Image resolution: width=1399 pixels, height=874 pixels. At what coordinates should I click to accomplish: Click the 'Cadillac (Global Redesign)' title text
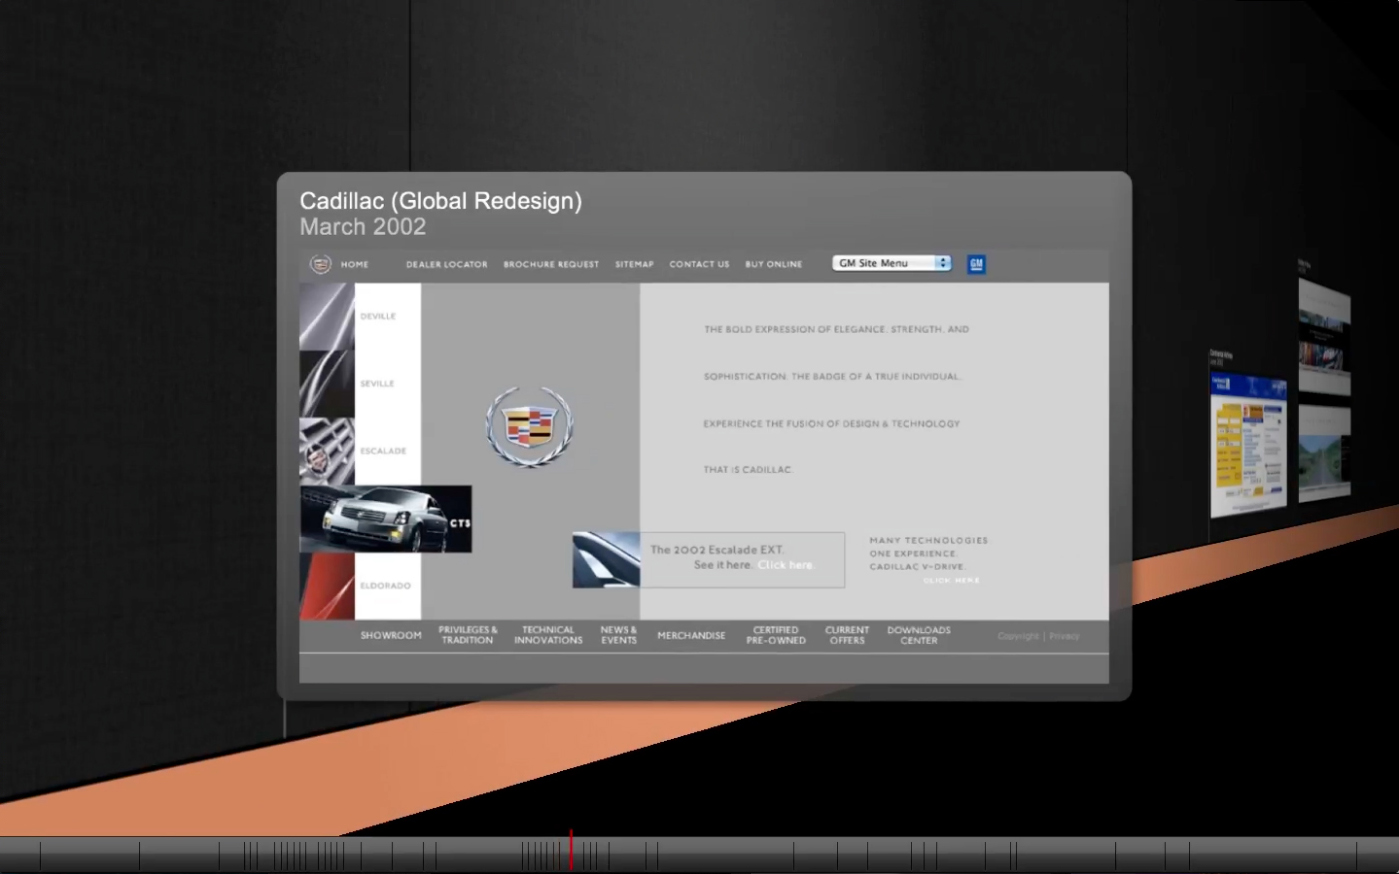click(x=441, y=201)
